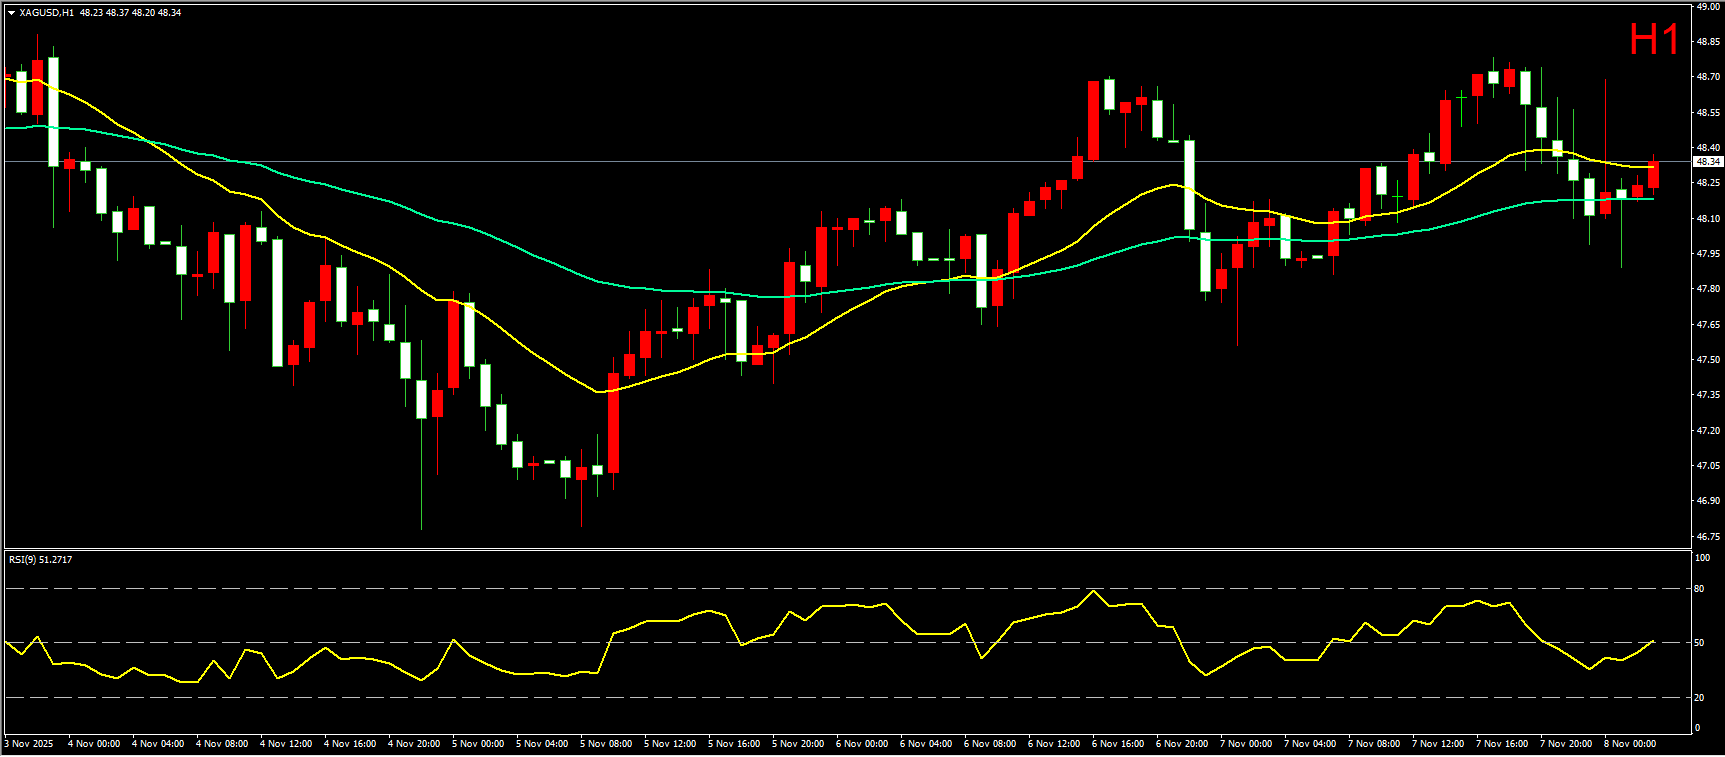Click the 4 Nov 12:00 time axis label
The height and width of the screenshot is (757, 1725).
tap(286, 743)
